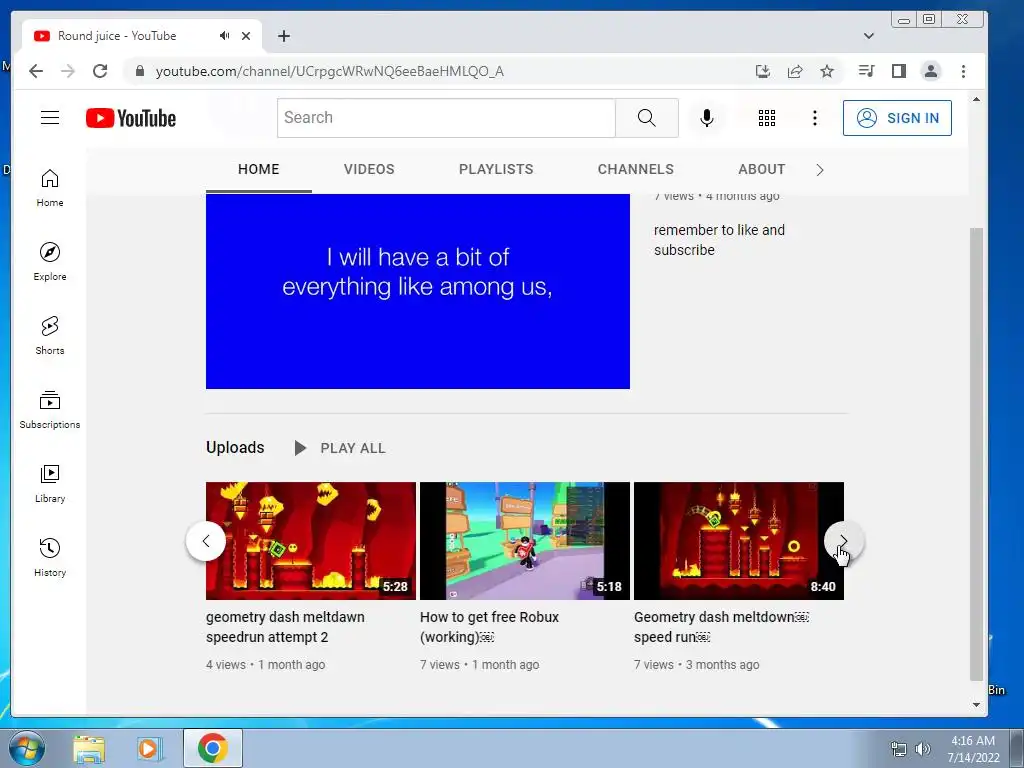Click the SIGN IN button
The height and width of the screenshot is (768, 1024).
(897, 118)
